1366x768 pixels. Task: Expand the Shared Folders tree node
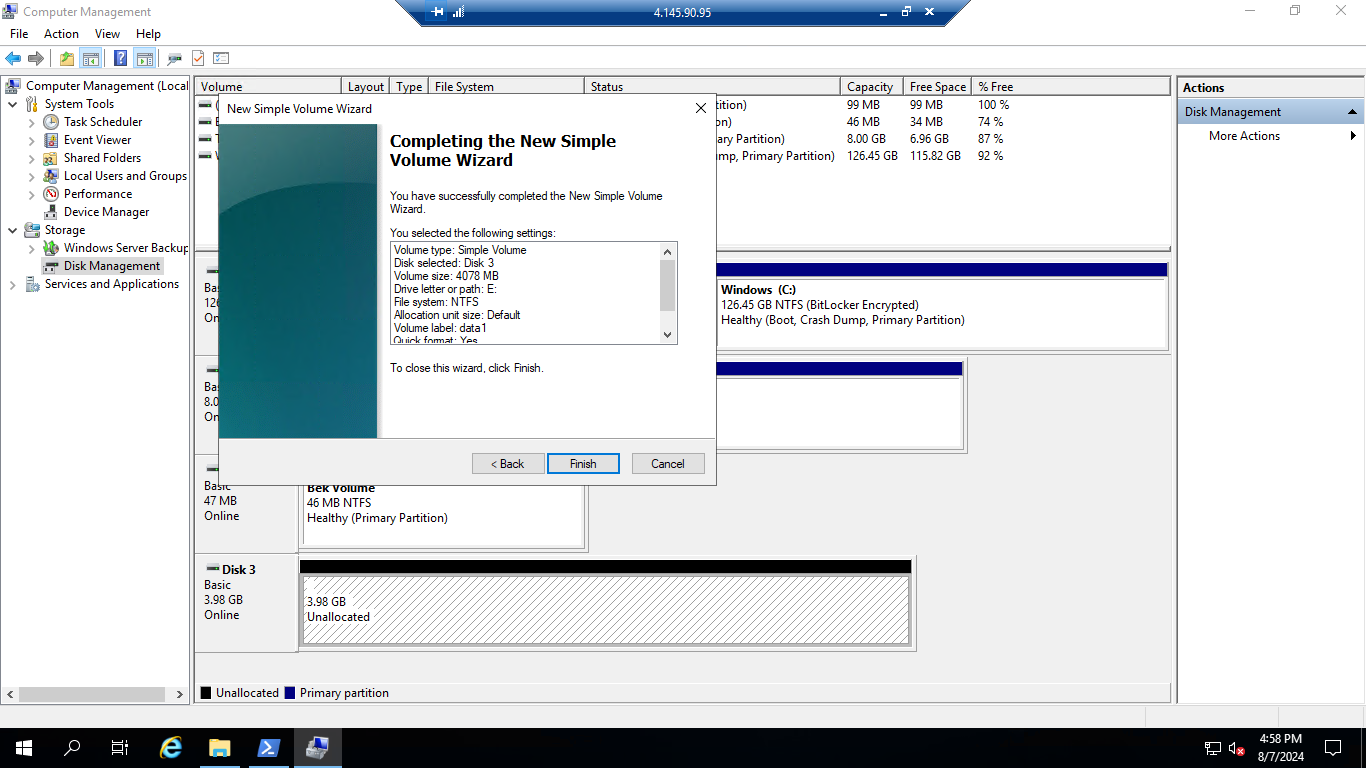pos(32,158)
